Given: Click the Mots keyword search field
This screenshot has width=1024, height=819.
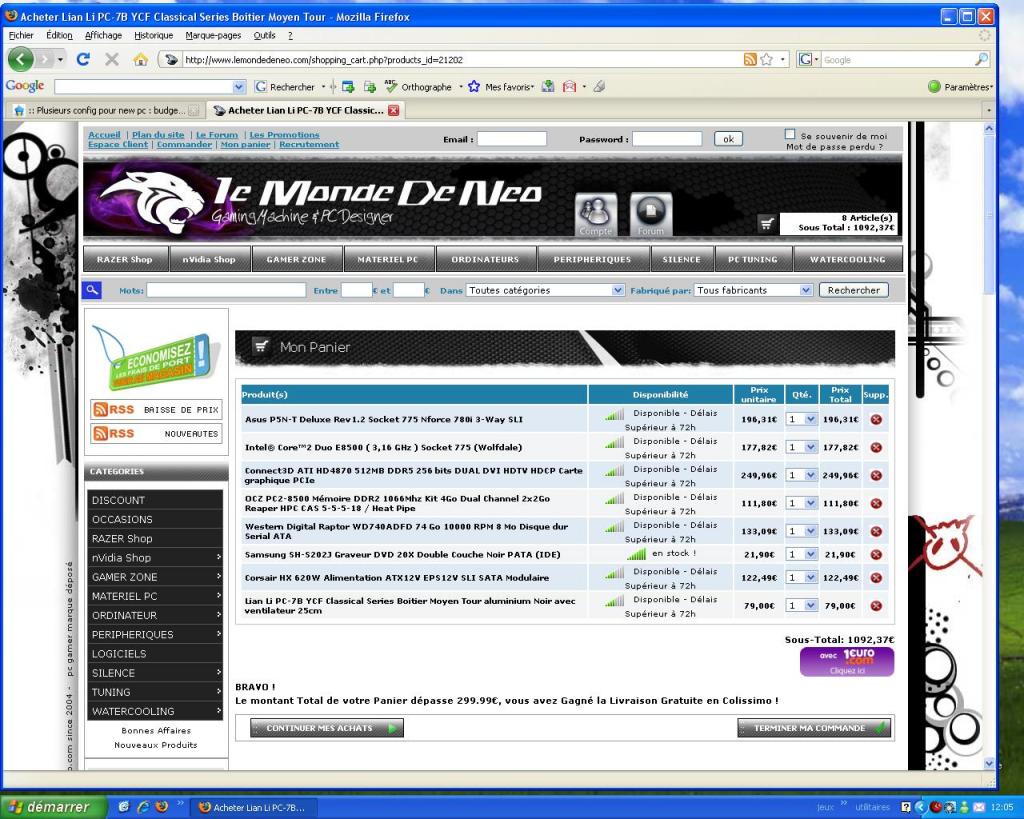Looking at the screenshot, I should [x=226, y=290].
